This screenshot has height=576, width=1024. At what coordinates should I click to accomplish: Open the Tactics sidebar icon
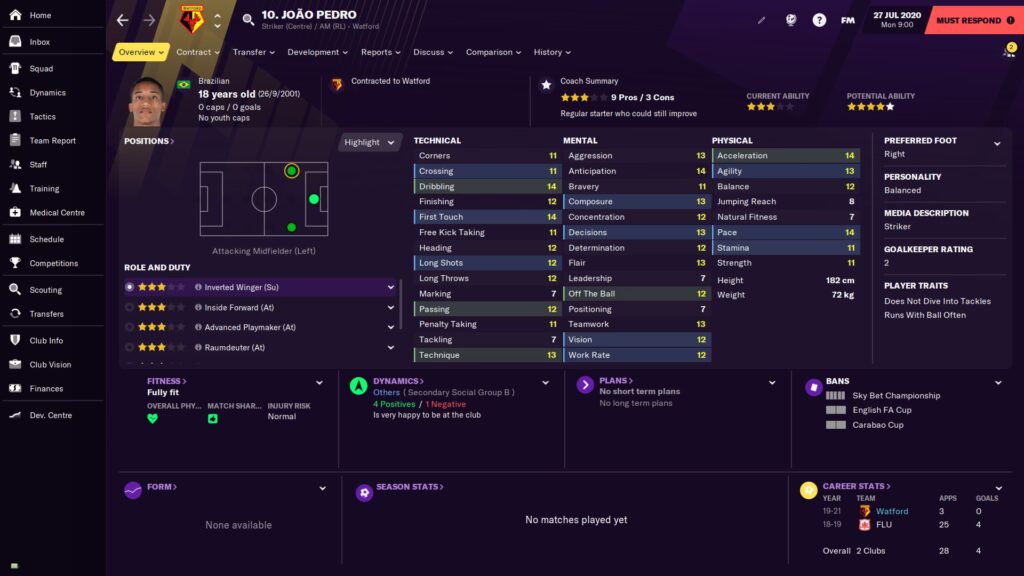pyautogui.click(x=15, y=116)
